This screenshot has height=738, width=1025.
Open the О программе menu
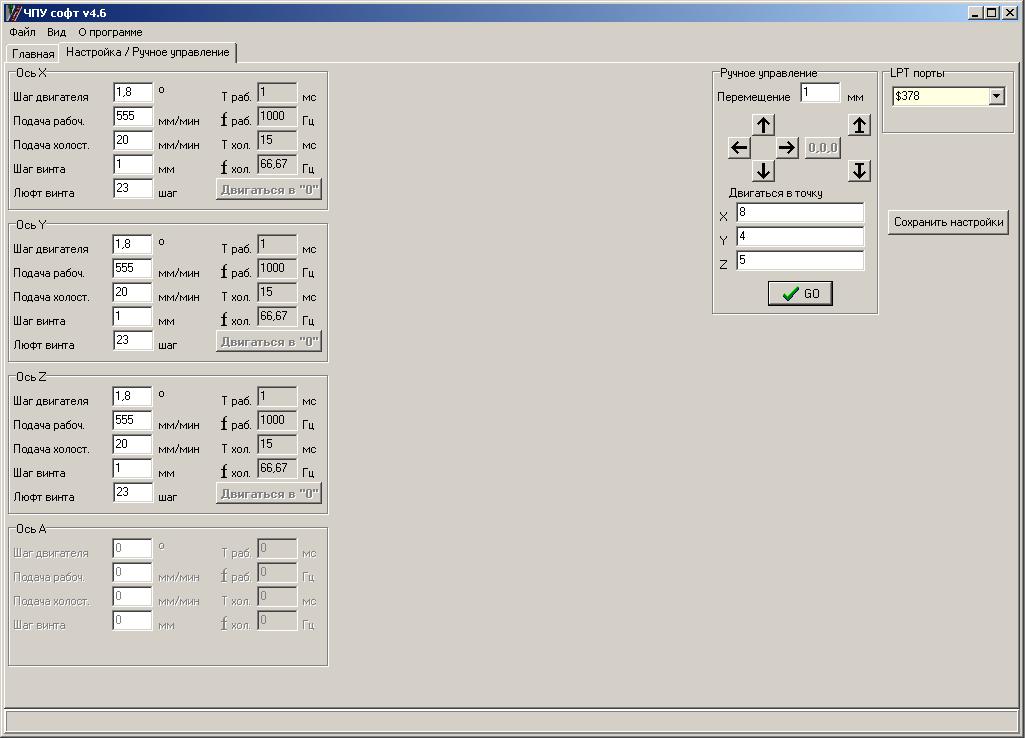coord(110,32)
